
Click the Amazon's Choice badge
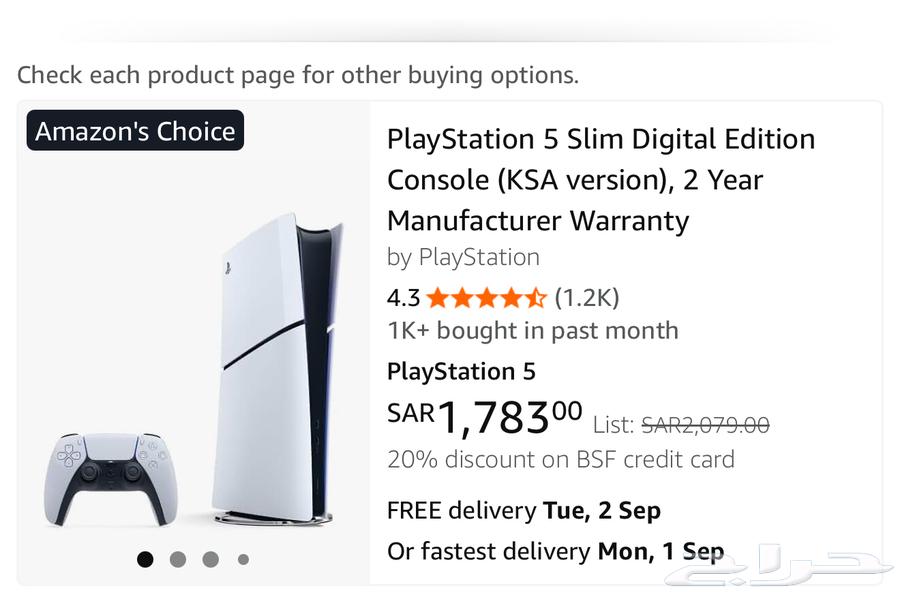[x=135, y=131]
